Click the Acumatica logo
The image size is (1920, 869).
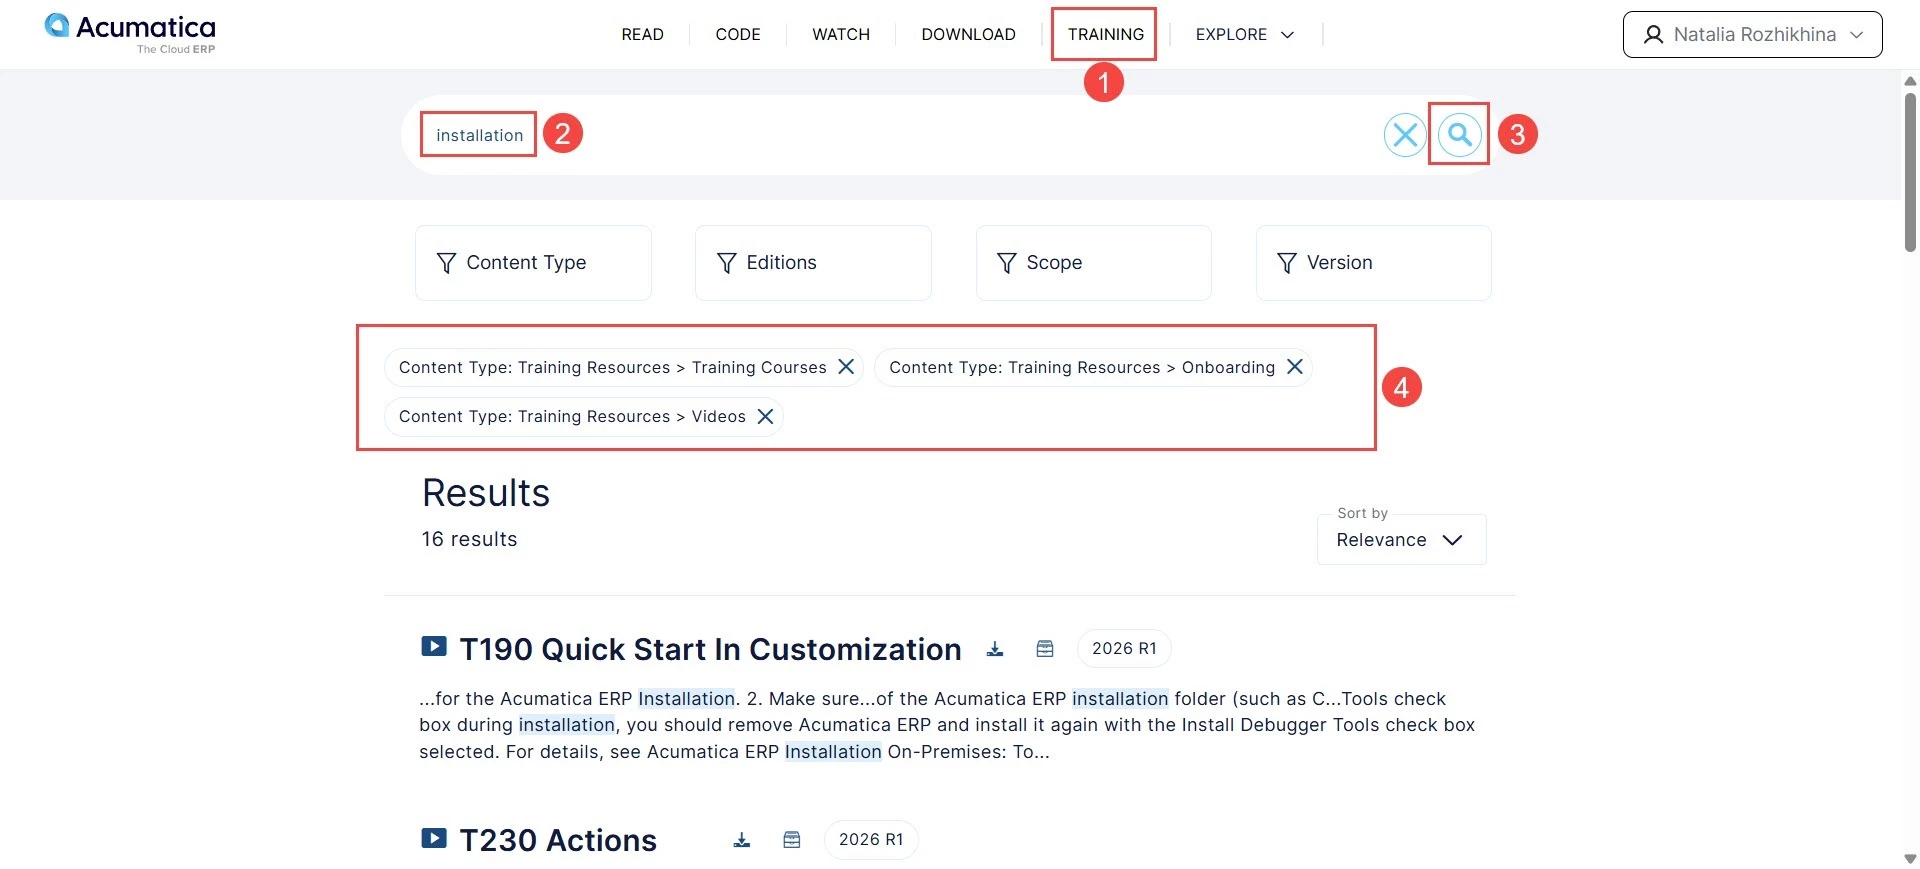tap(130, 33)
